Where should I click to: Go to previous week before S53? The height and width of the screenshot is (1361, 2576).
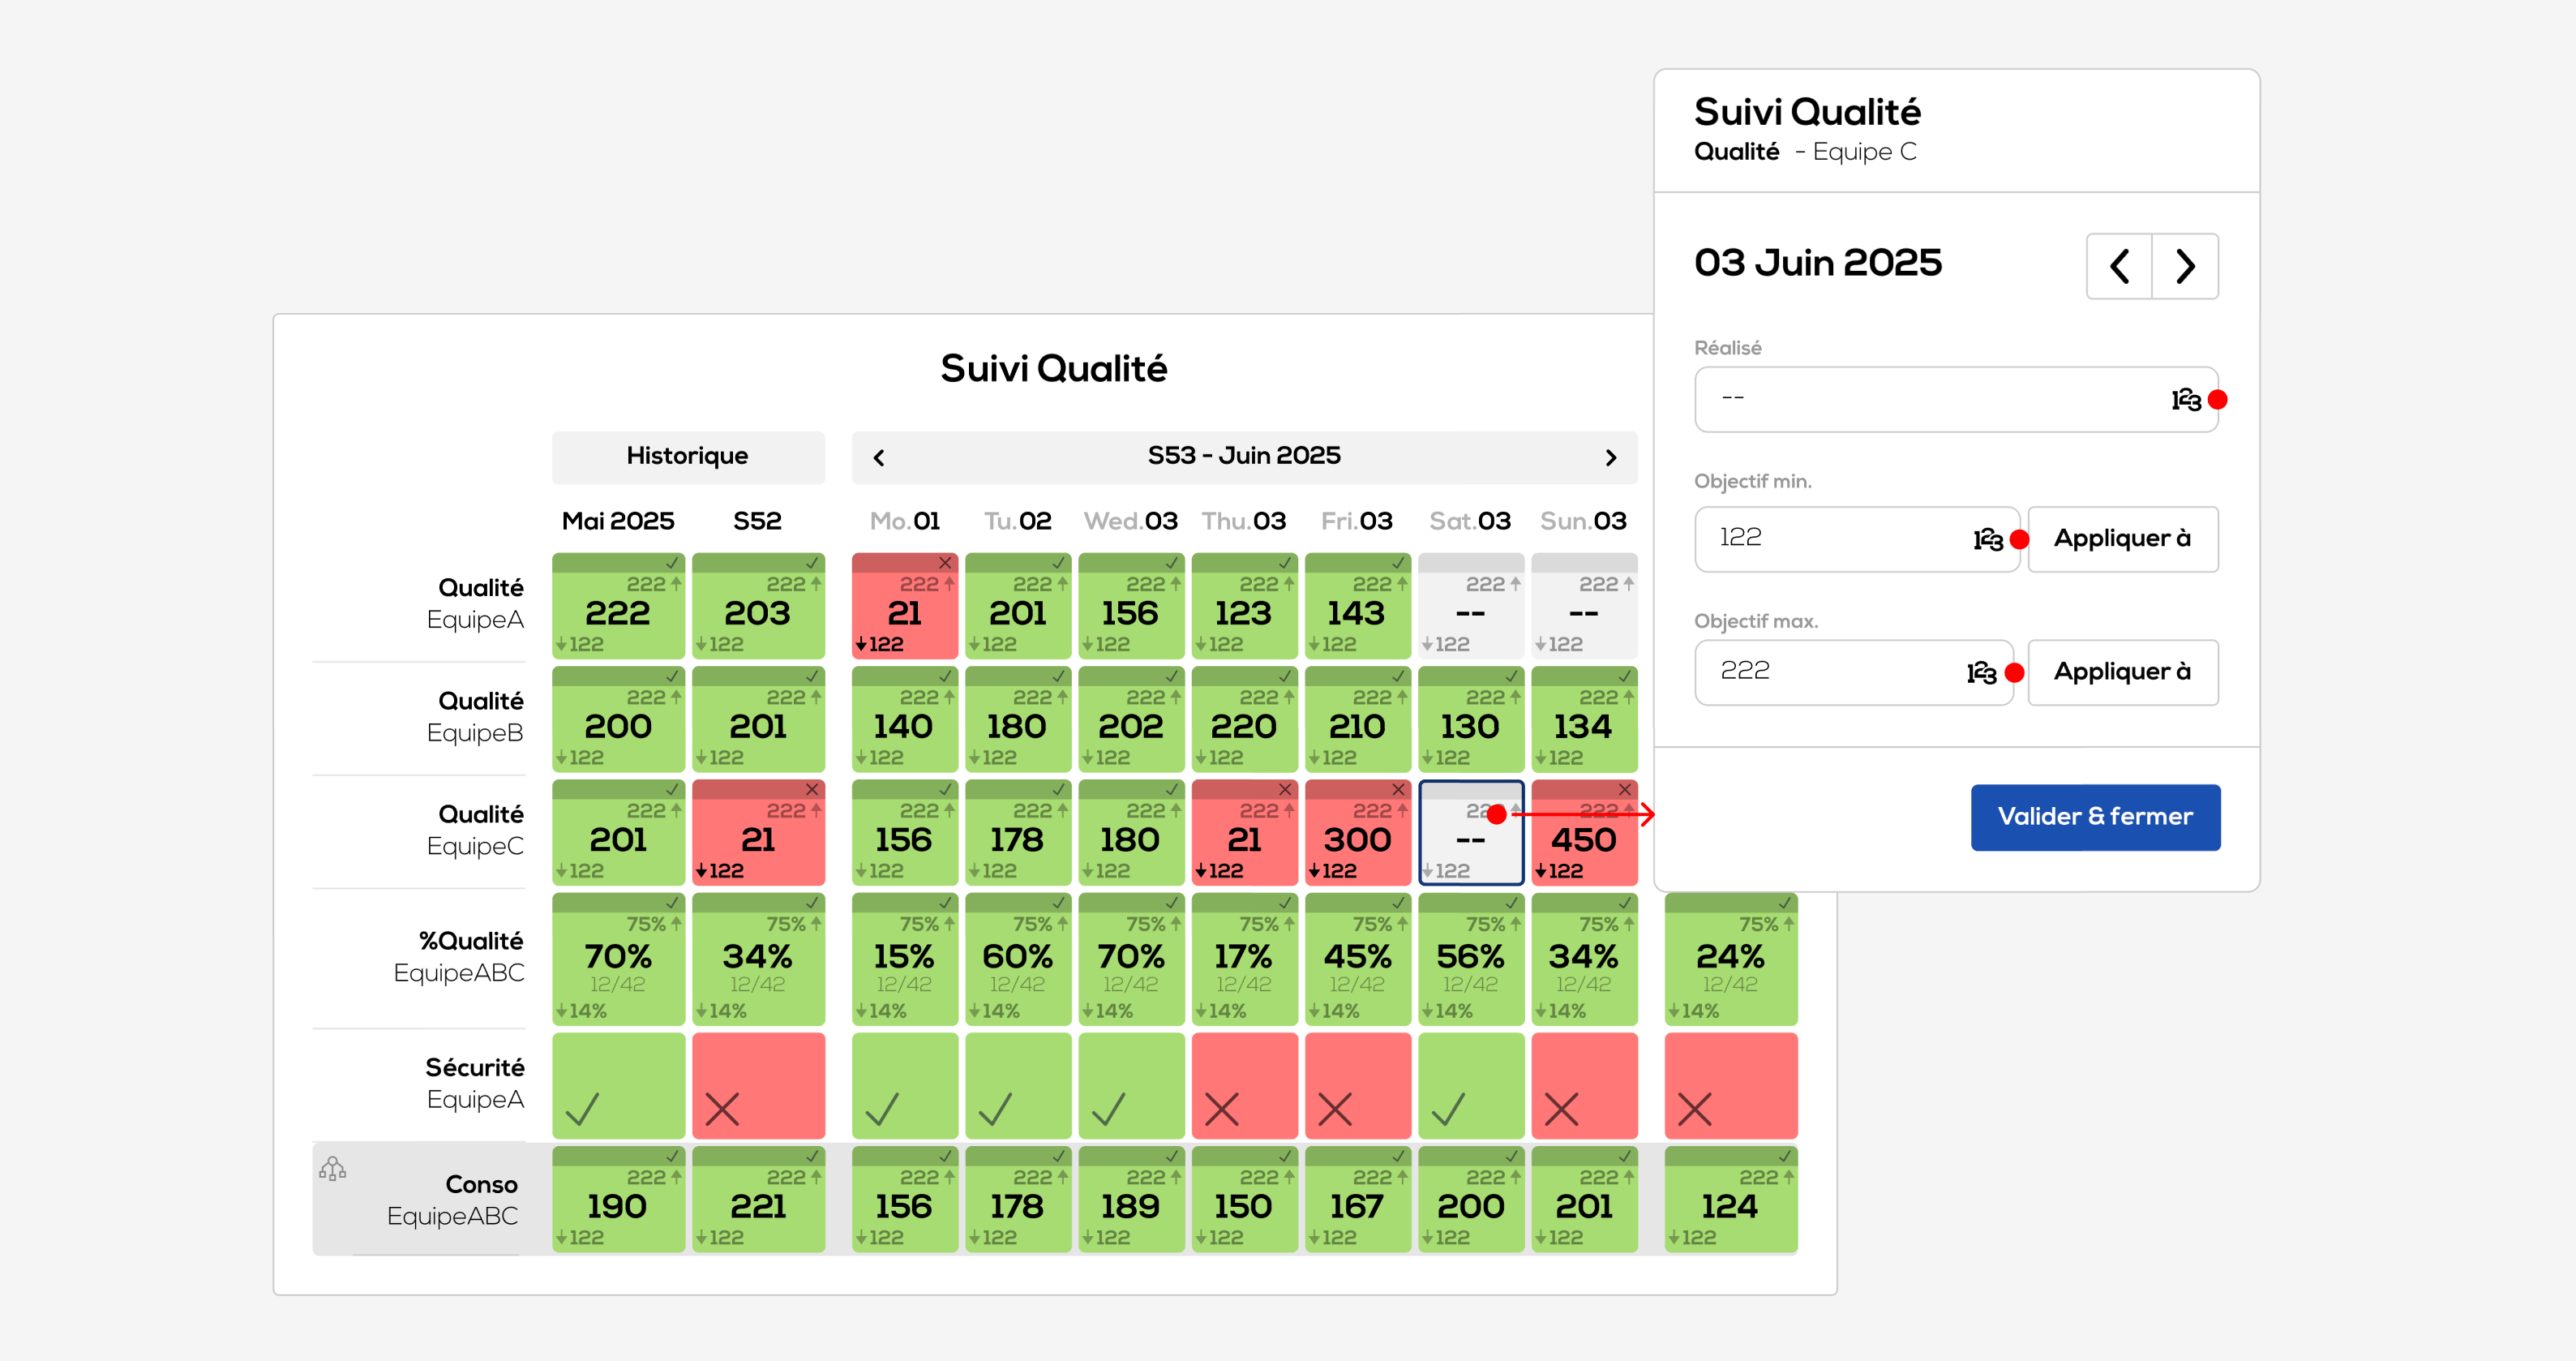(879, 457)
